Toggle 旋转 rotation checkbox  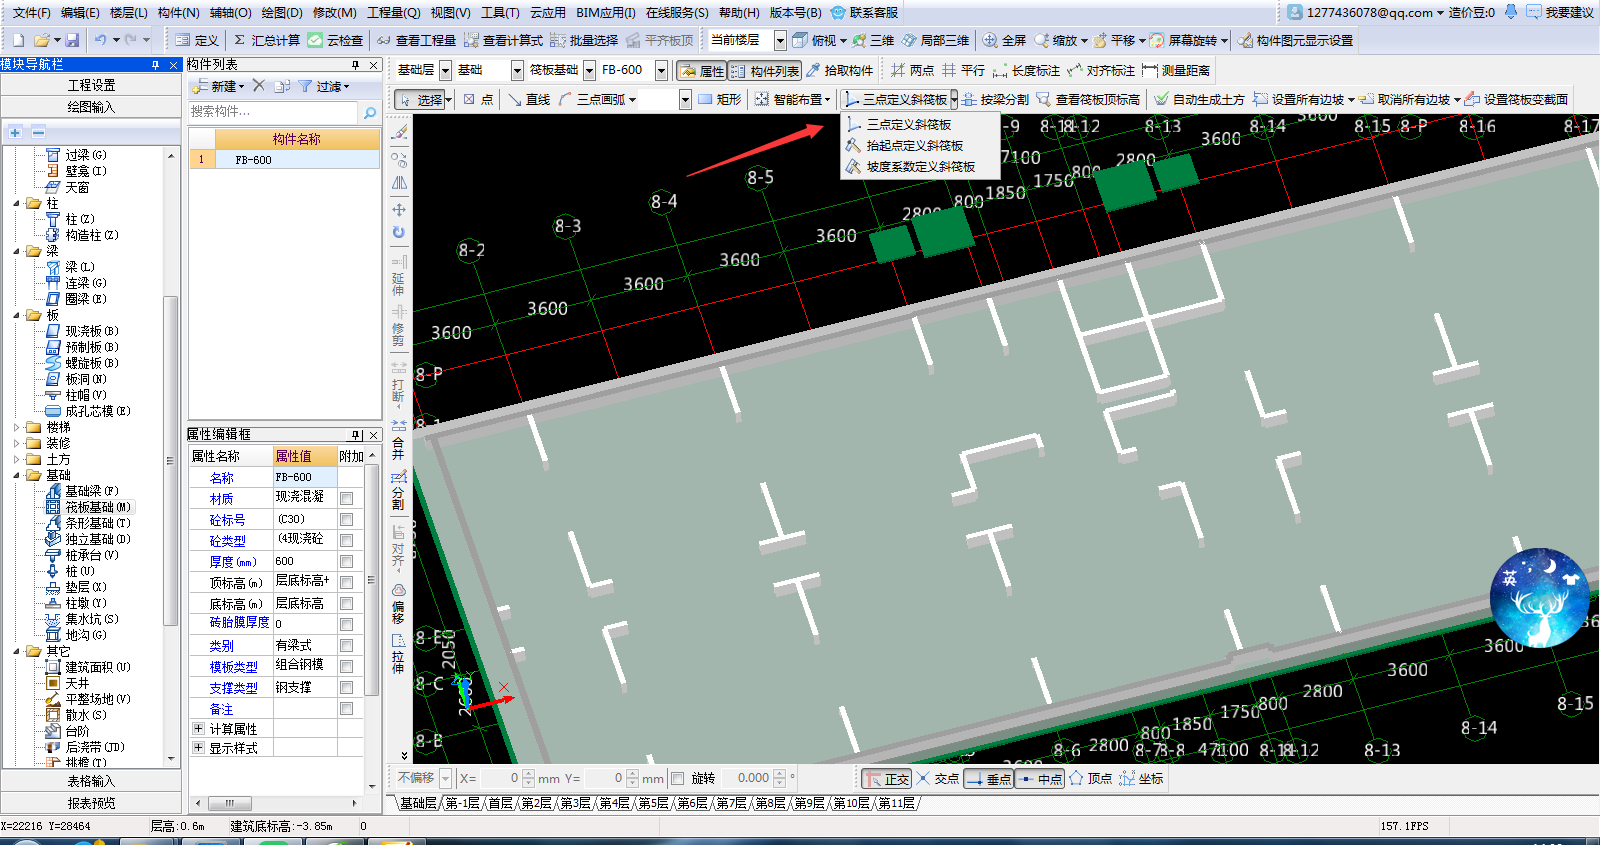click(678, 778)
